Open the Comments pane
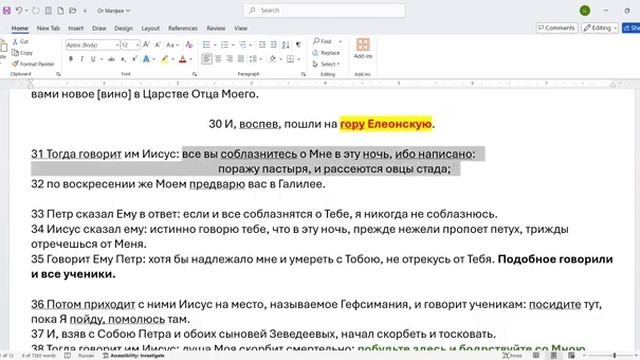 tap(557, 28)
